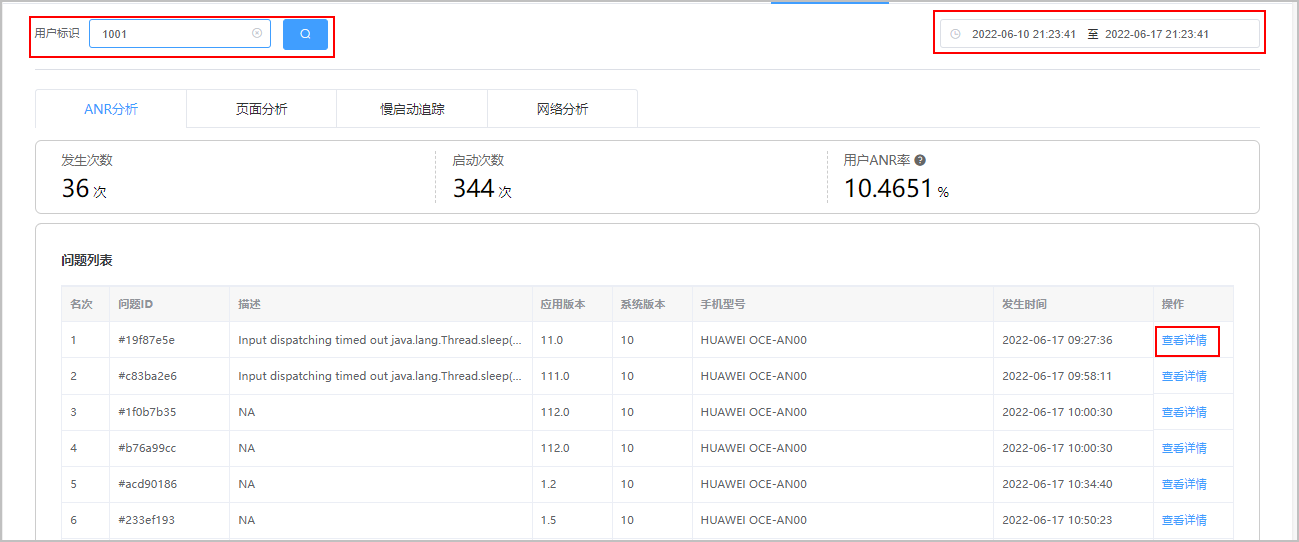Select issue ID #acd90186

147,484
